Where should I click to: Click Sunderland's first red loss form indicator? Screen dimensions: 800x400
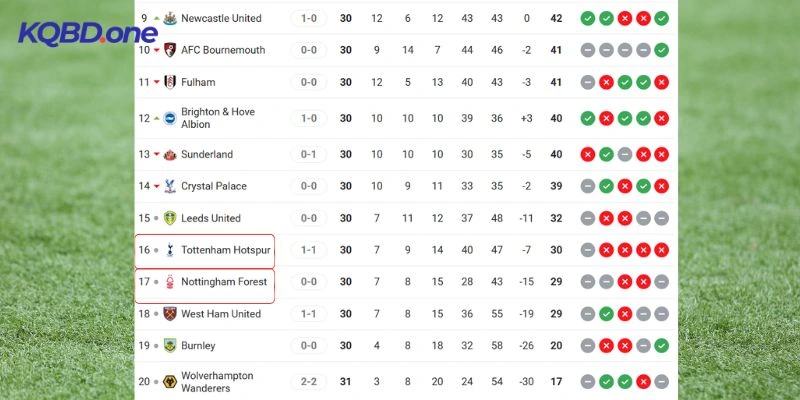(x=587, y=154)
